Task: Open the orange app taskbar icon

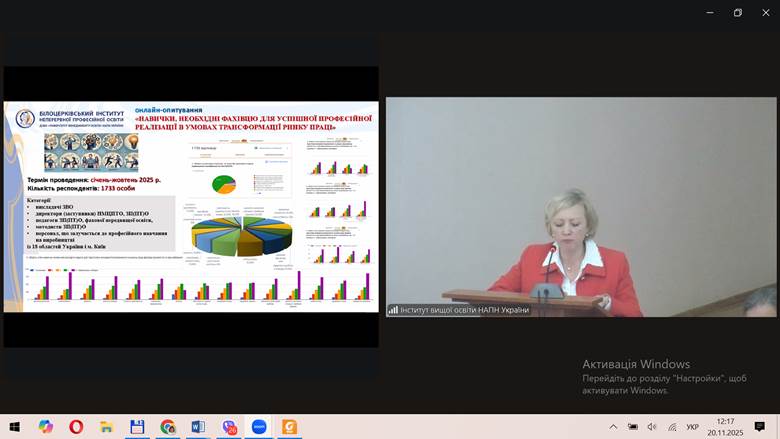Action: (x=289, y=427)
